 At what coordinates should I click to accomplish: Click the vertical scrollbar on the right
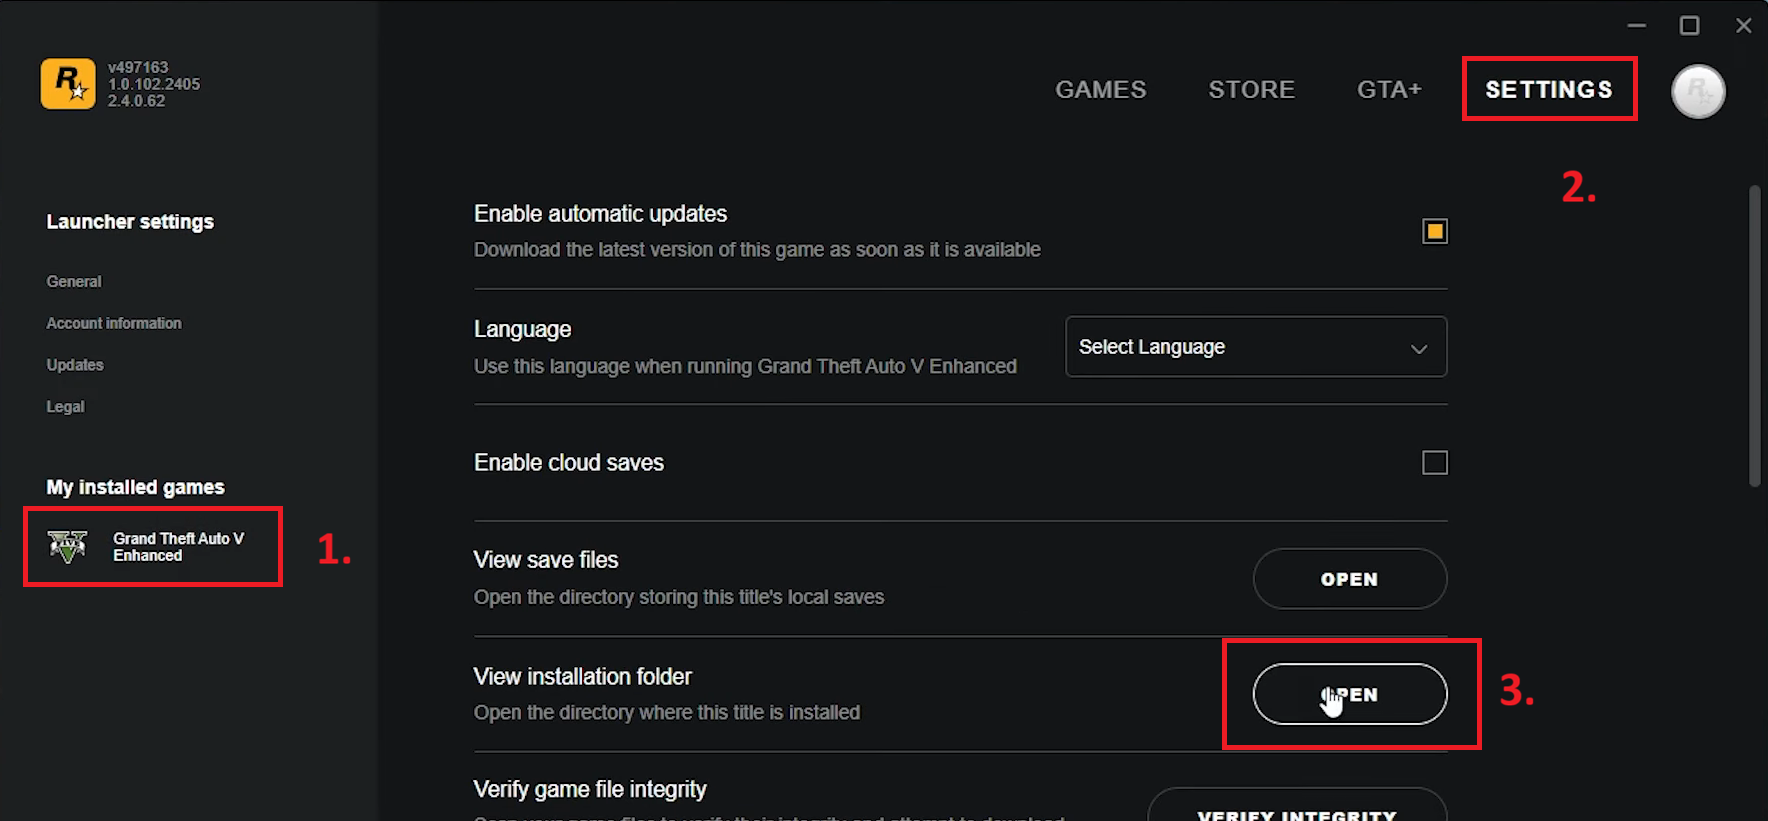point(1754,336)
